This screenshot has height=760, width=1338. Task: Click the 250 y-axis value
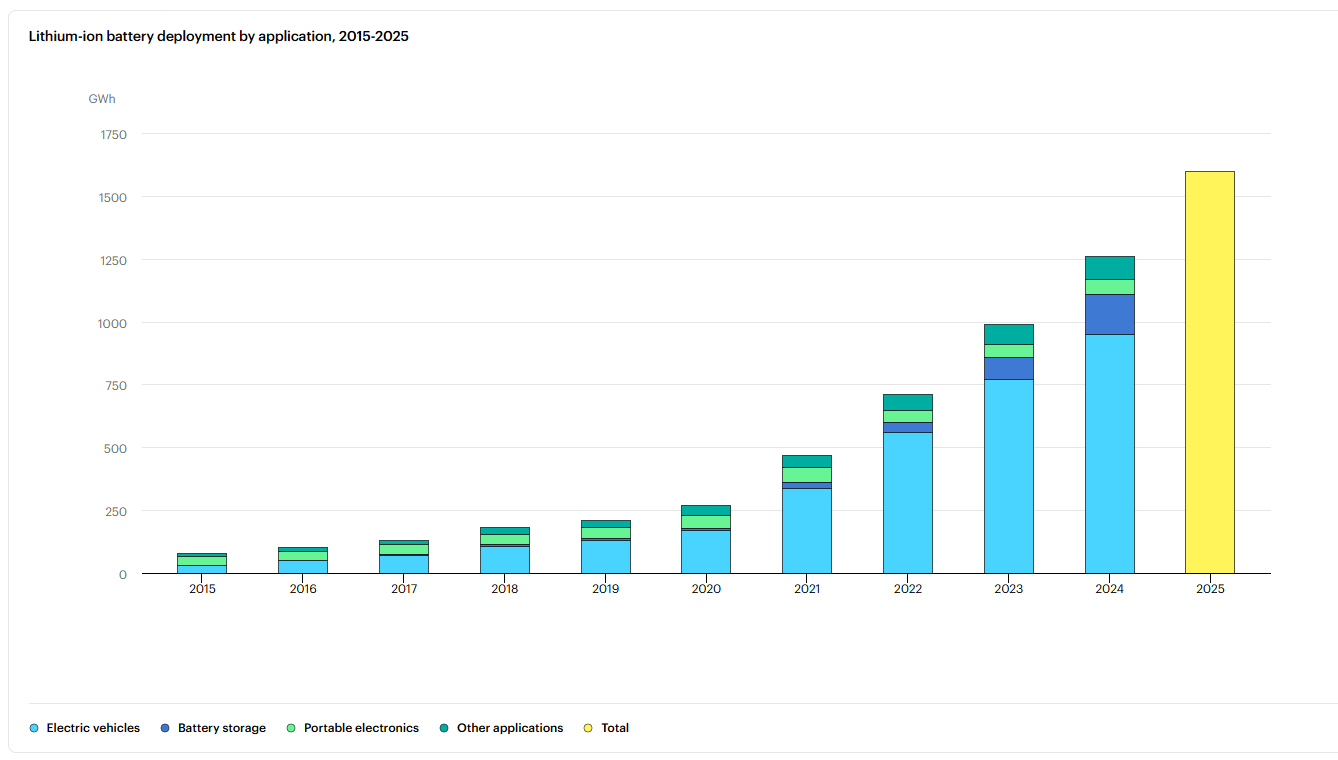(x=117, y=511)
